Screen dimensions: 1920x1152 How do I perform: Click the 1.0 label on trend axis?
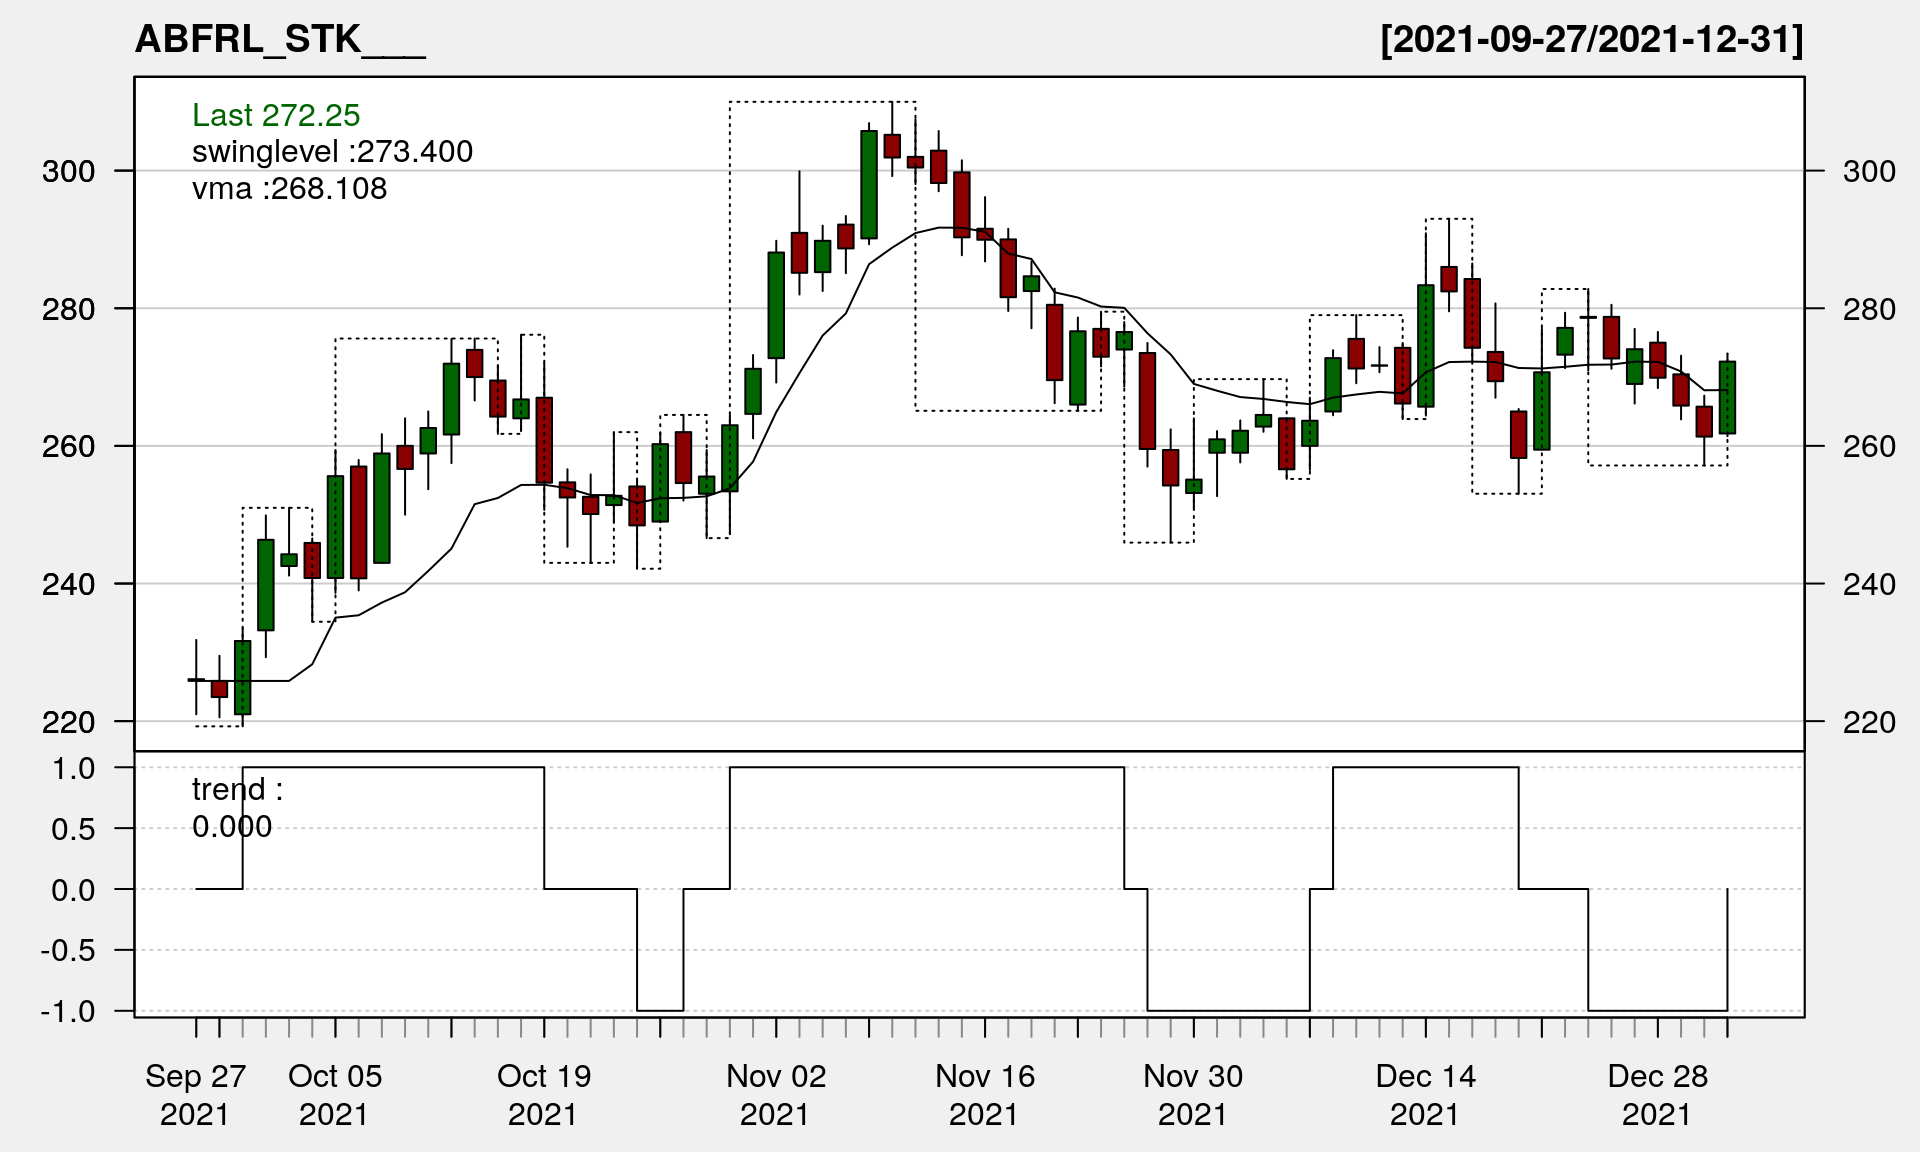click(74, 768)
